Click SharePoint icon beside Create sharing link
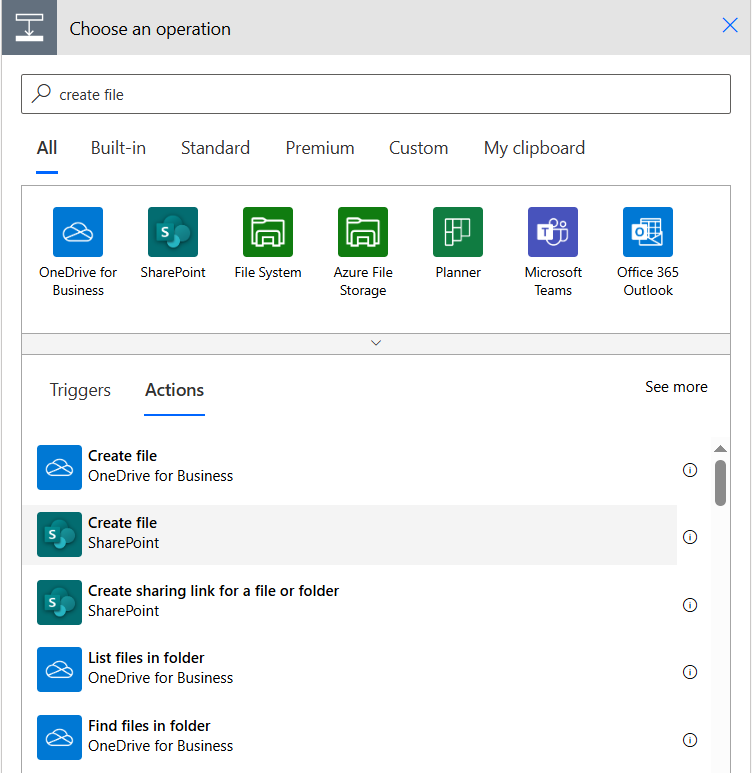The image size is (752, 773). (x=59, y=602)
